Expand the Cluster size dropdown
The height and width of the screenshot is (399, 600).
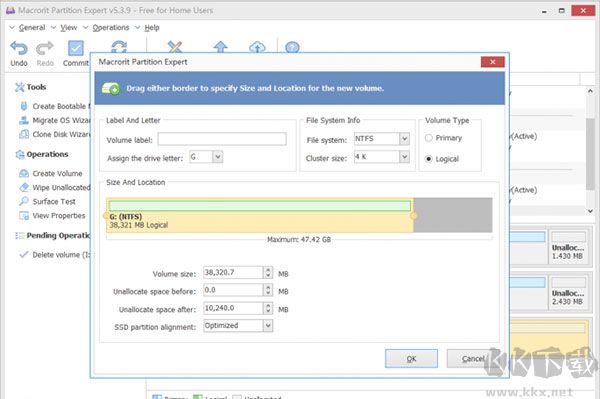404,157
